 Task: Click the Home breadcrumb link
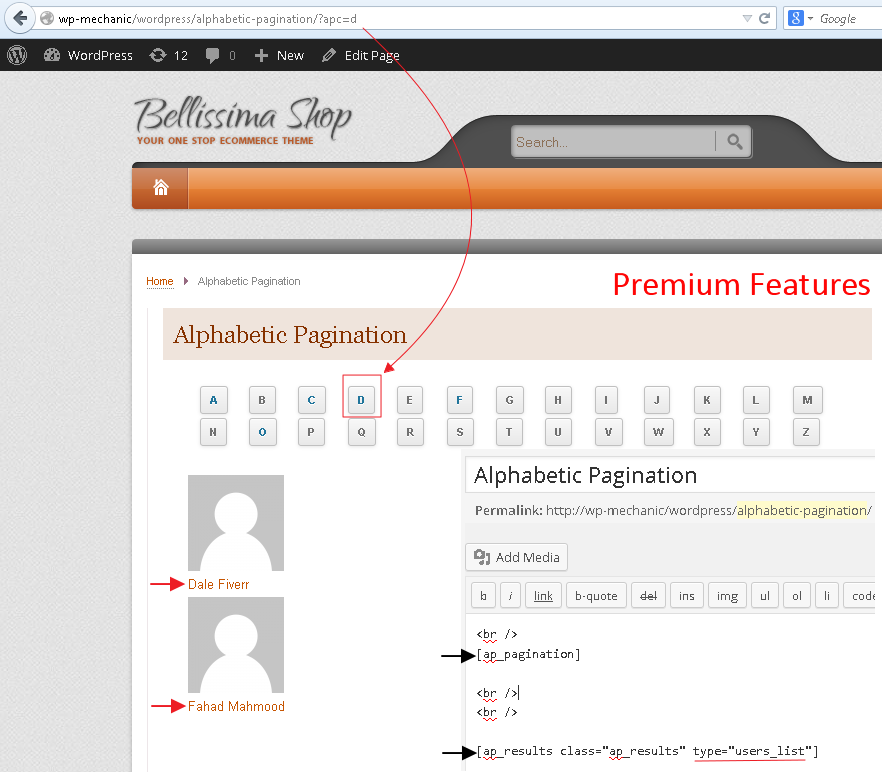click(x=160, y=281)
